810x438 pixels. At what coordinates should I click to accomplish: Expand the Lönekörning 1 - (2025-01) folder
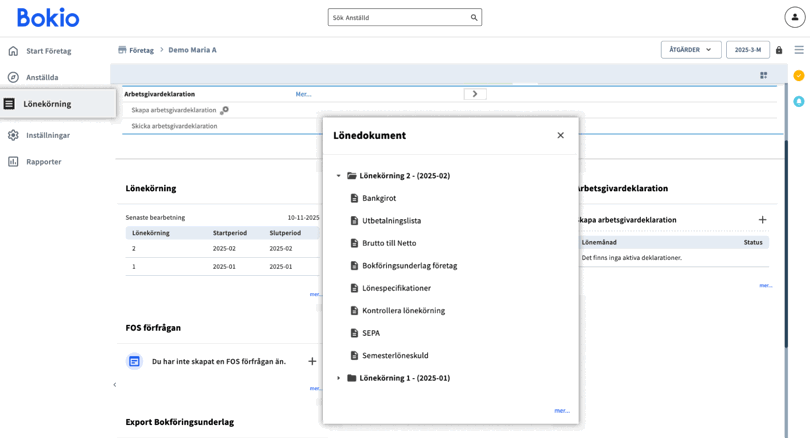[x=339, y=378]
